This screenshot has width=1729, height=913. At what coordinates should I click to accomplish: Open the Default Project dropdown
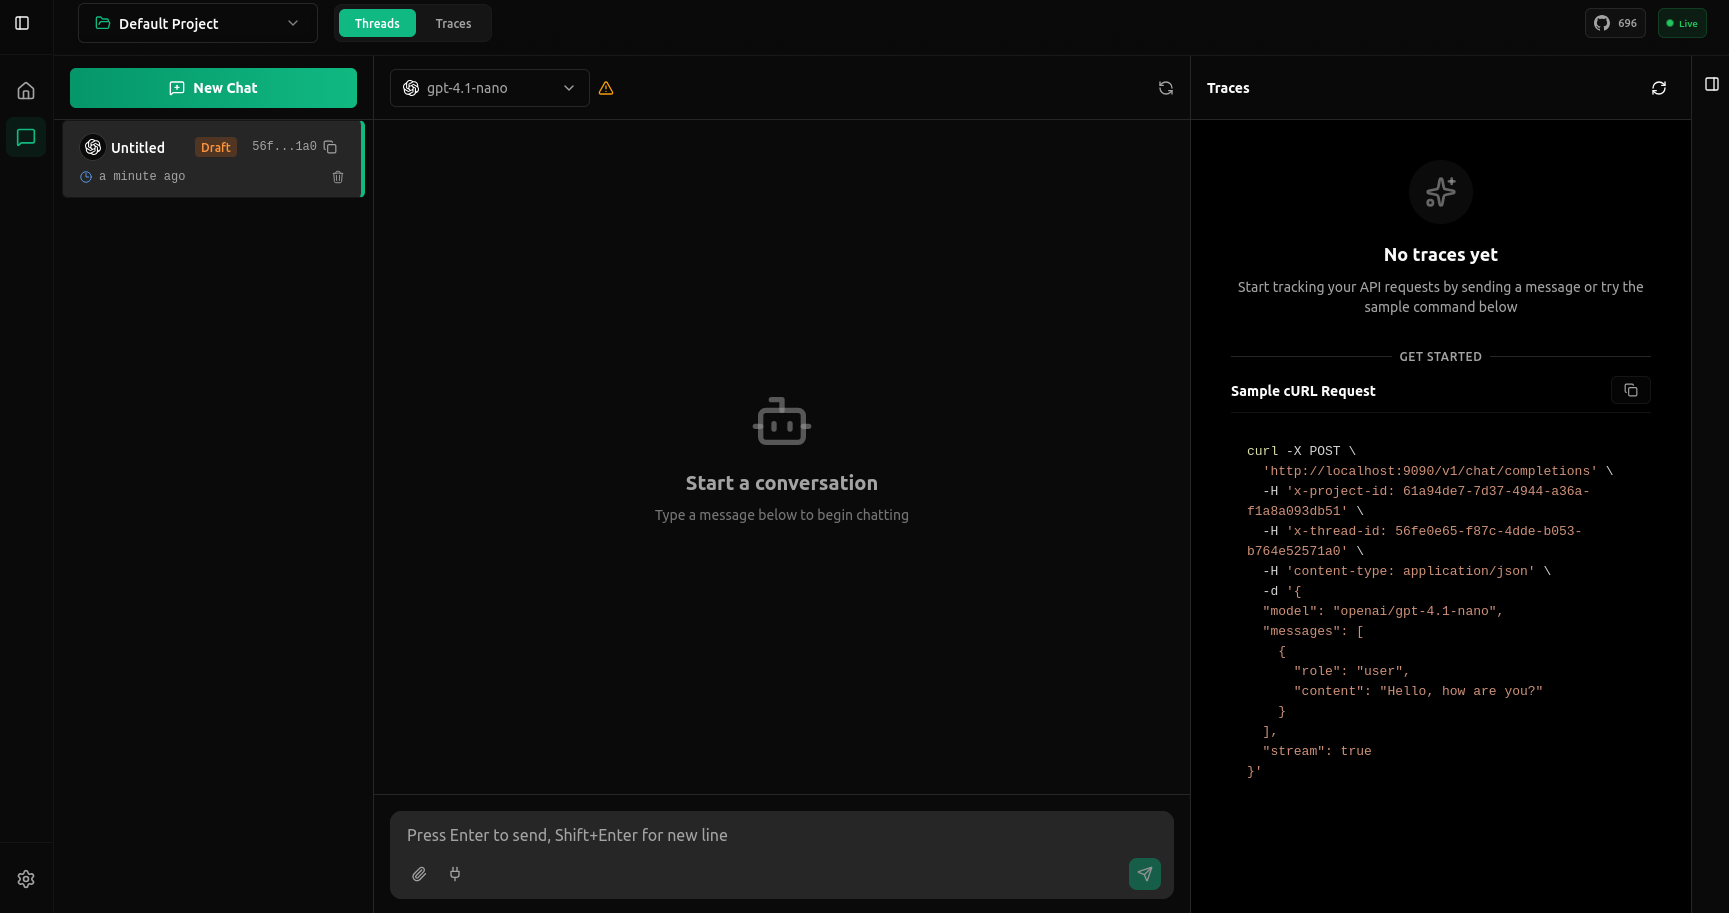pyautogui.click(x=197, y=23)
